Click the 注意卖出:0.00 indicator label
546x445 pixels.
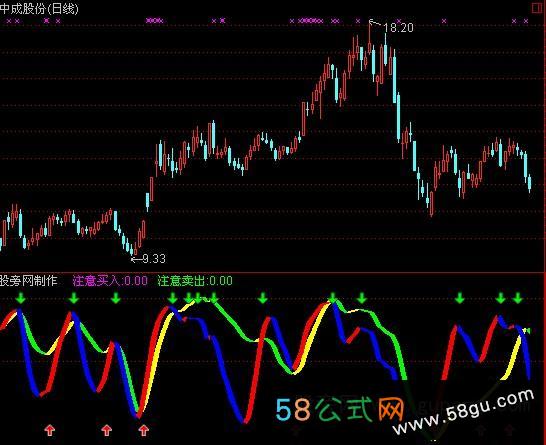pyautogui.click(x=195, y=281)
